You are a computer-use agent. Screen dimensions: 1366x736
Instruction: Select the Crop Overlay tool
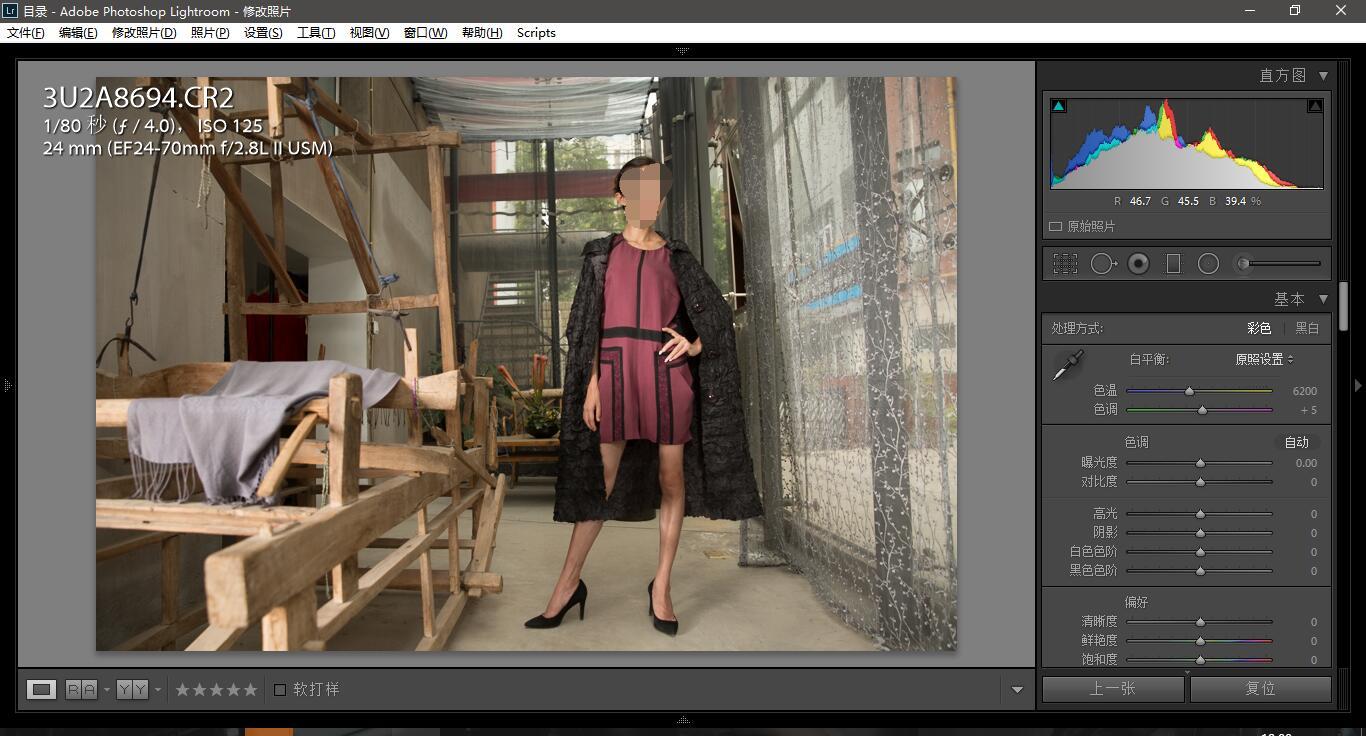point(1065,264)
